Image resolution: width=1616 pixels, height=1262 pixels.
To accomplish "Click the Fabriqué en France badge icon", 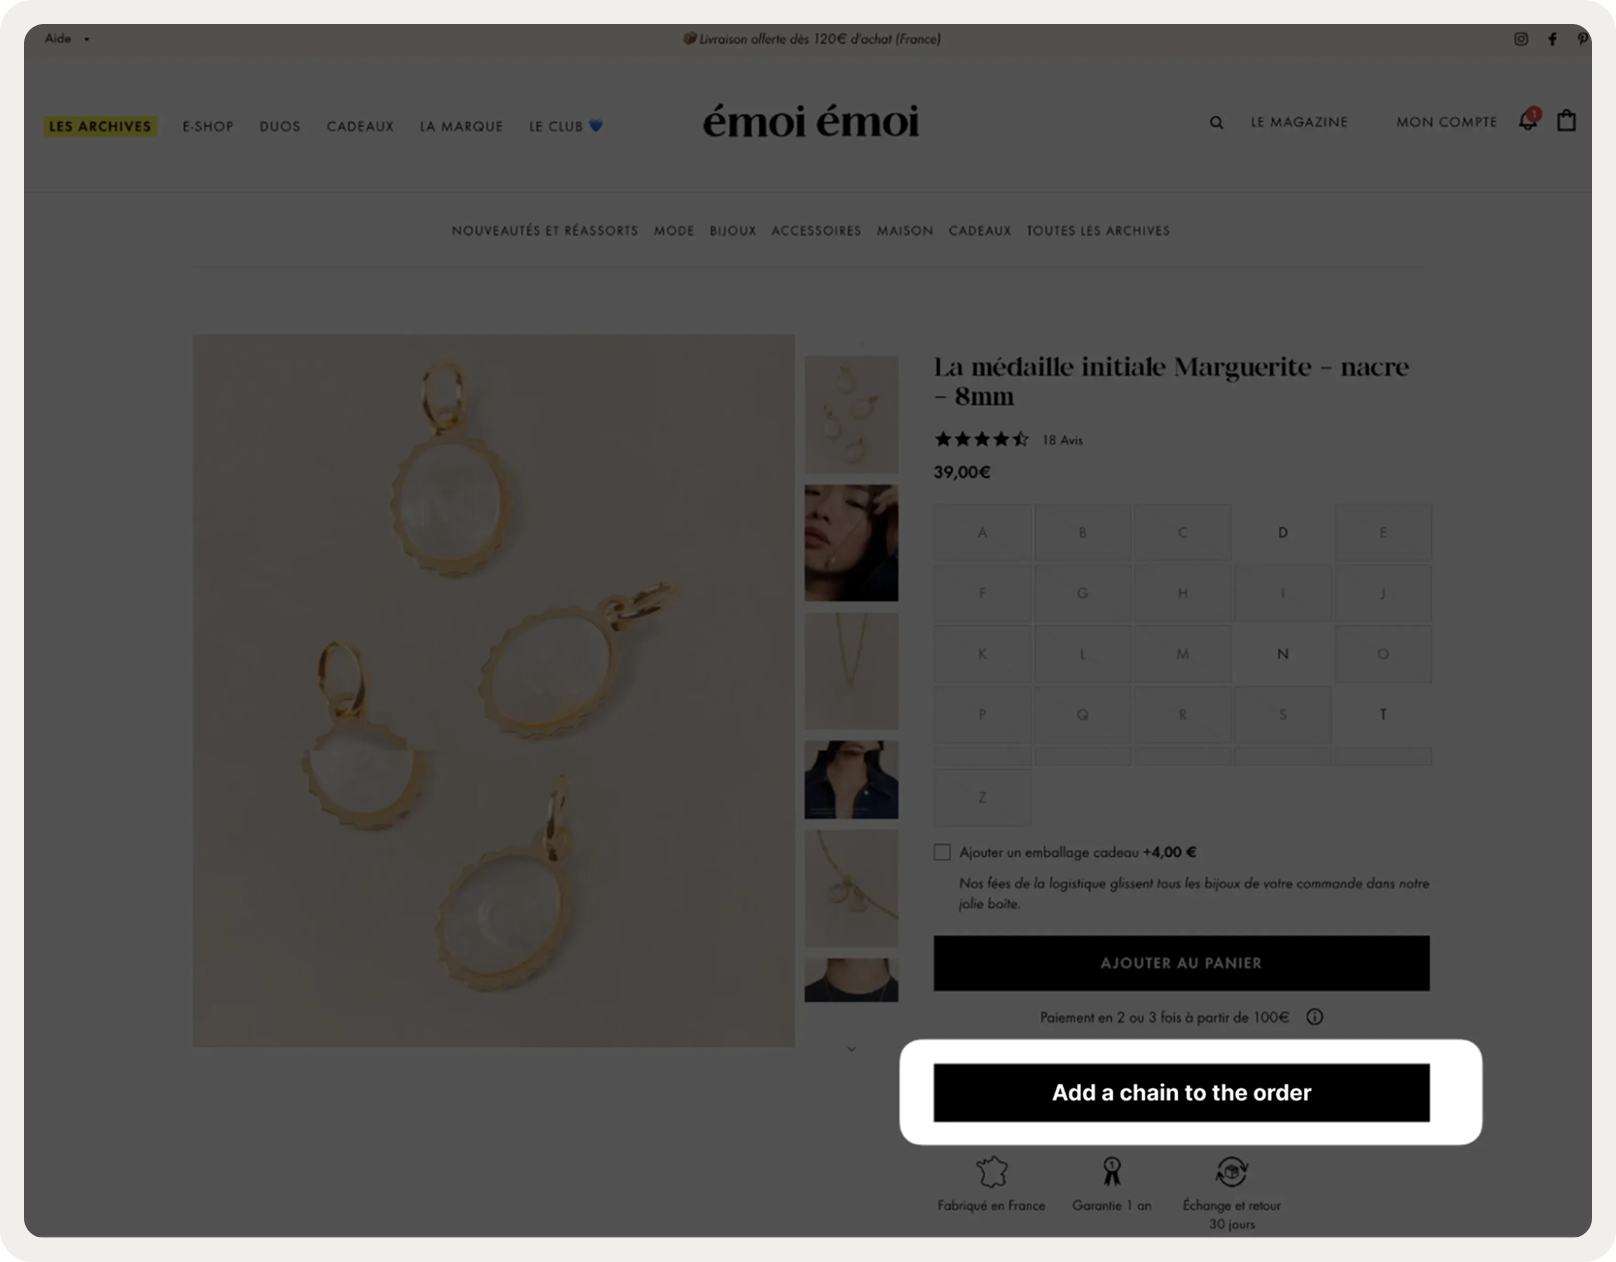I will [x=991, y=1171].
